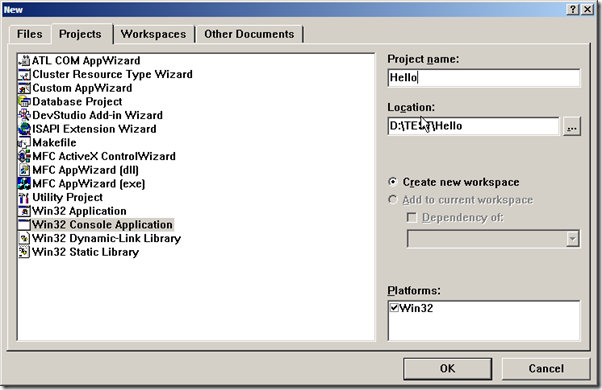602x390 pixels.
Task: Select the Win32 Application icon
Action: click(x=24, y=211)
